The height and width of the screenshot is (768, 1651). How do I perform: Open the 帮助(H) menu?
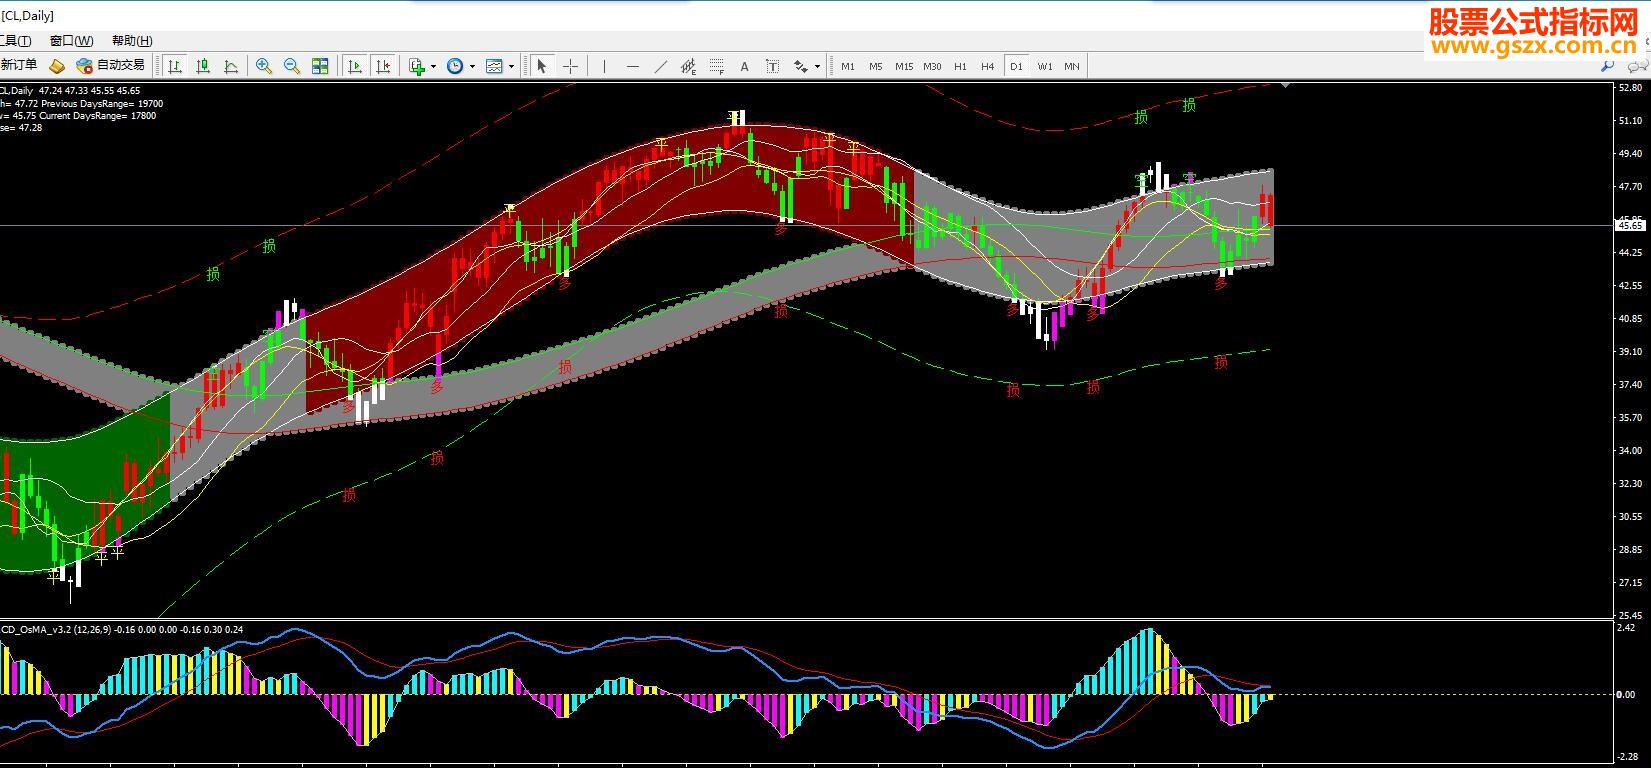tap(132, 41)
